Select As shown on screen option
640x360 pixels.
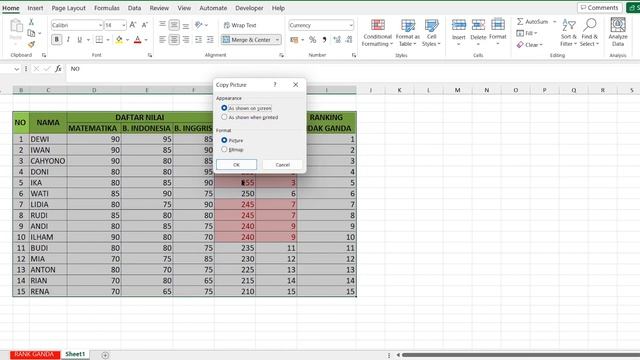point(247,108)
